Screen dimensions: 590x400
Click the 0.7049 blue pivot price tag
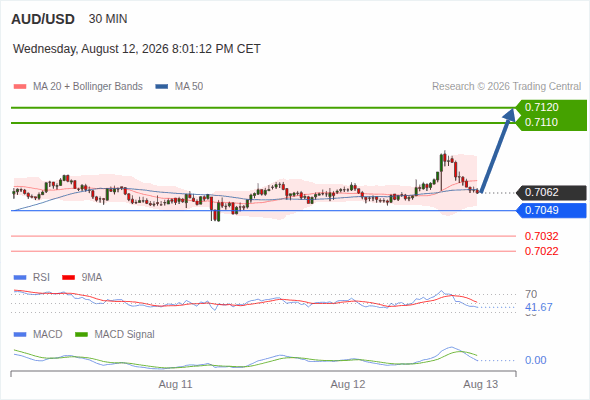point(551,210)
